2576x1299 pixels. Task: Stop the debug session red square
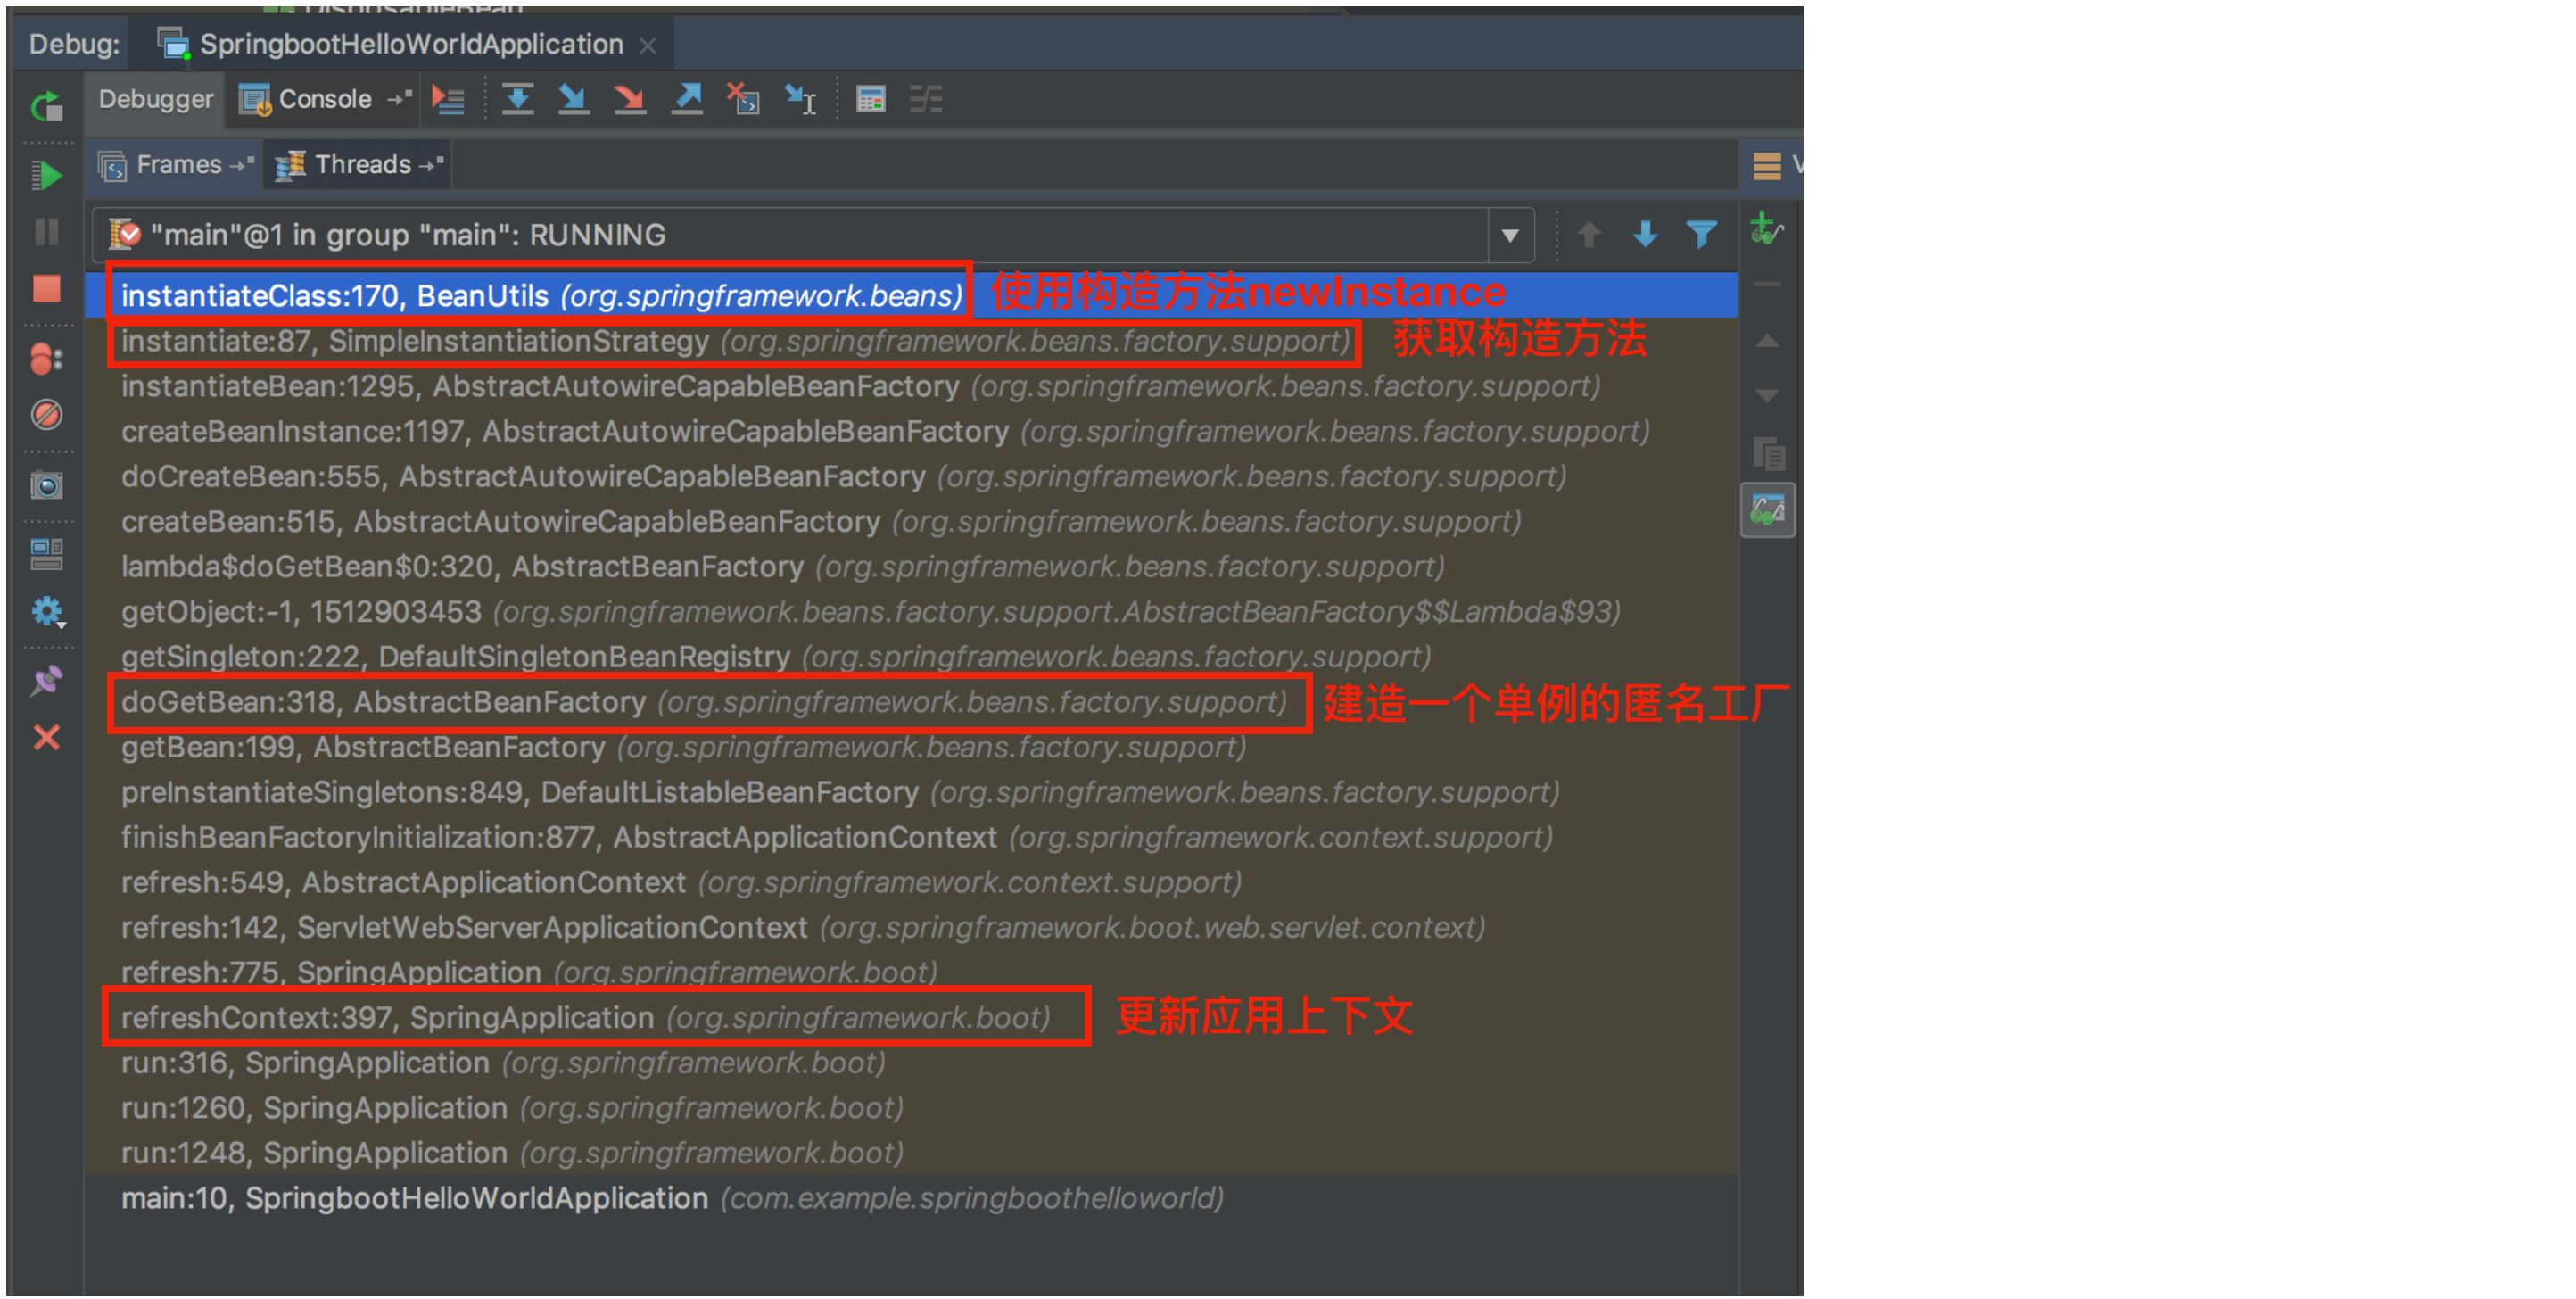point(47,288)
